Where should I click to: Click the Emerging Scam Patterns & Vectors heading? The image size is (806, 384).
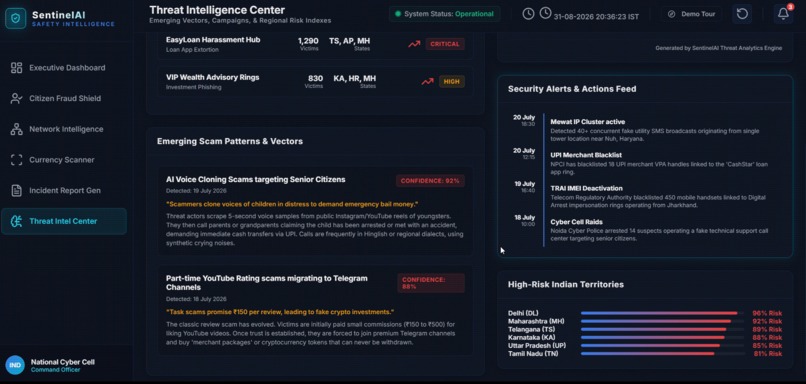tap(230, 141)
